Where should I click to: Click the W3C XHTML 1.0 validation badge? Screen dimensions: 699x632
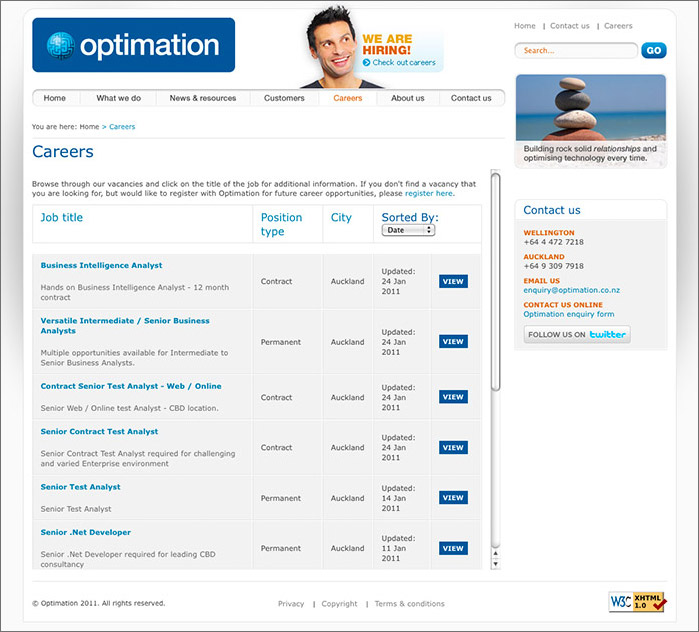(637, 602)
